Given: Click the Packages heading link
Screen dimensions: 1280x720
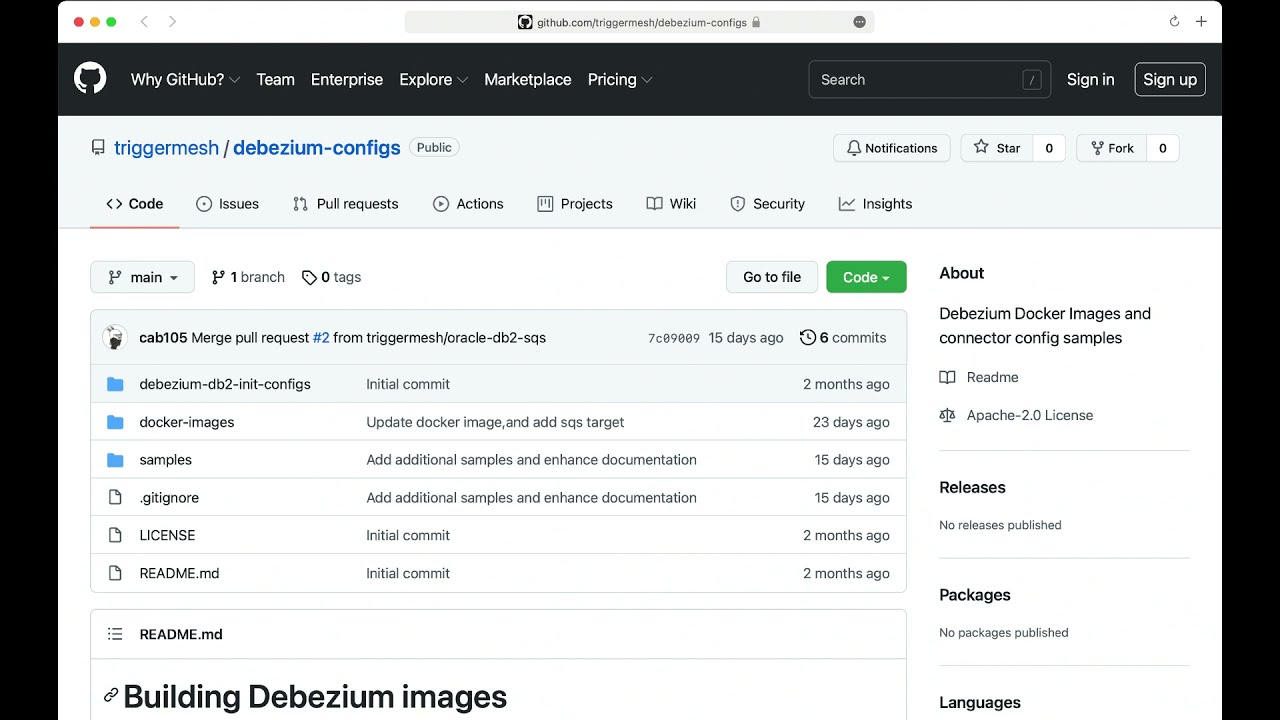Looking at the screenshot, I should point(975,595).
